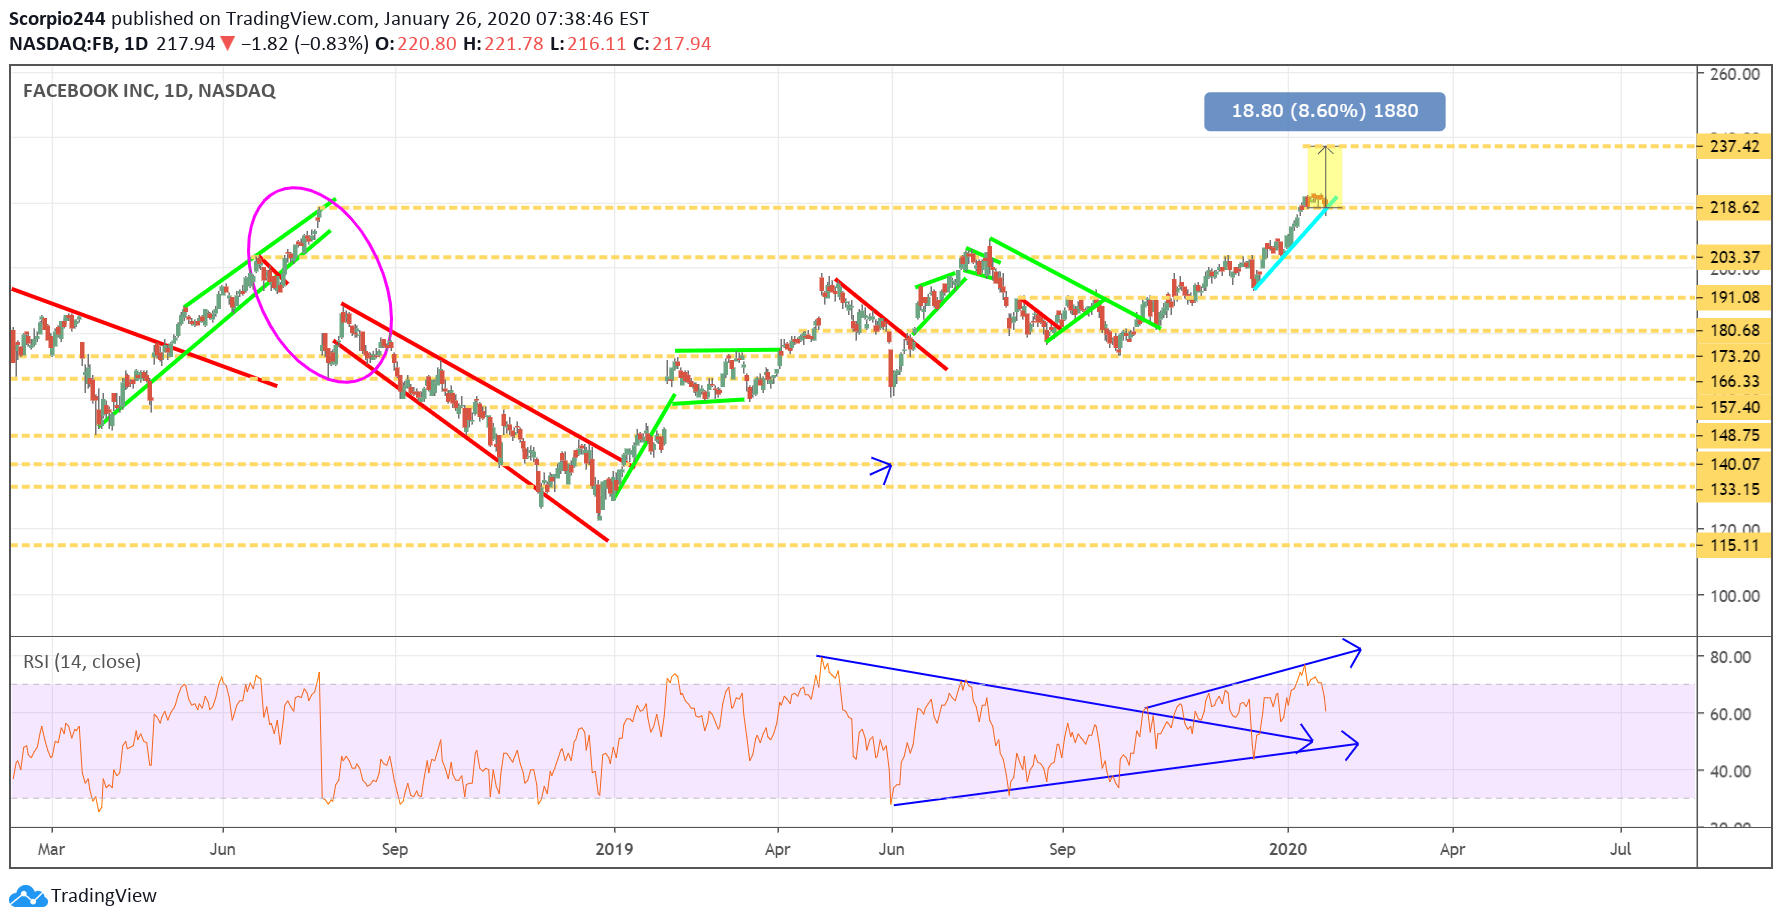Click the RSI 60.00 axis value
This screenshot has height=923, width=1782.
[1730, 714]
